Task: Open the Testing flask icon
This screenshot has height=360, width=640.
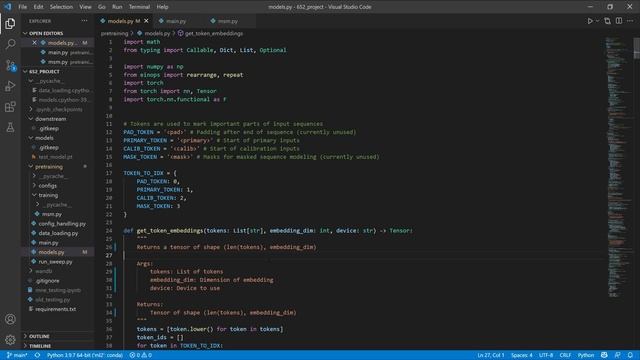Action: [10, 128]
